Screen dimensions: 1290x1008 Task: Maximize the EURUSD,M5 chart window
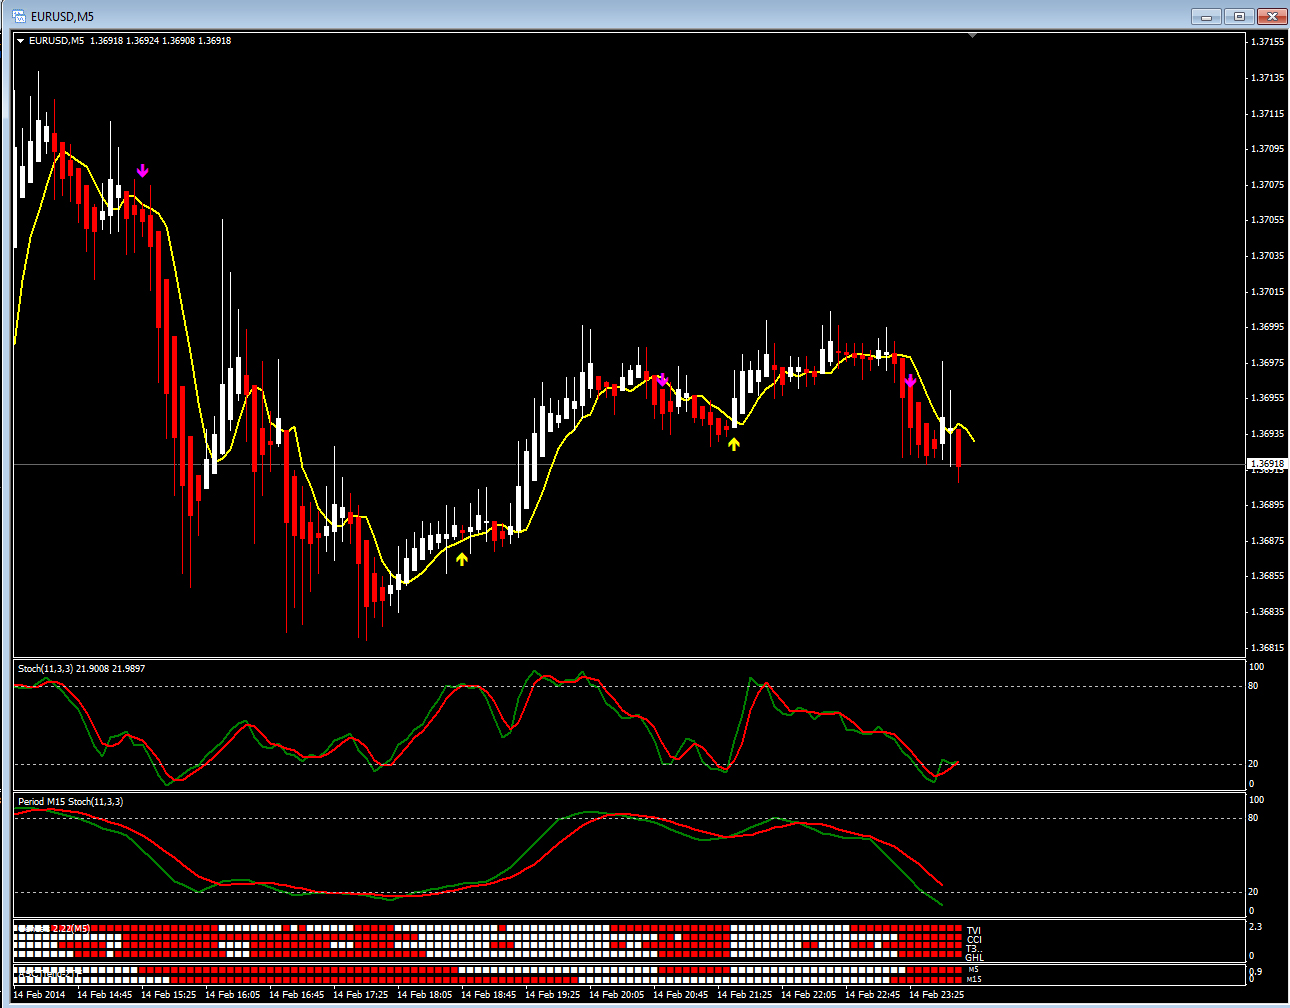(x=1240, y=16)
